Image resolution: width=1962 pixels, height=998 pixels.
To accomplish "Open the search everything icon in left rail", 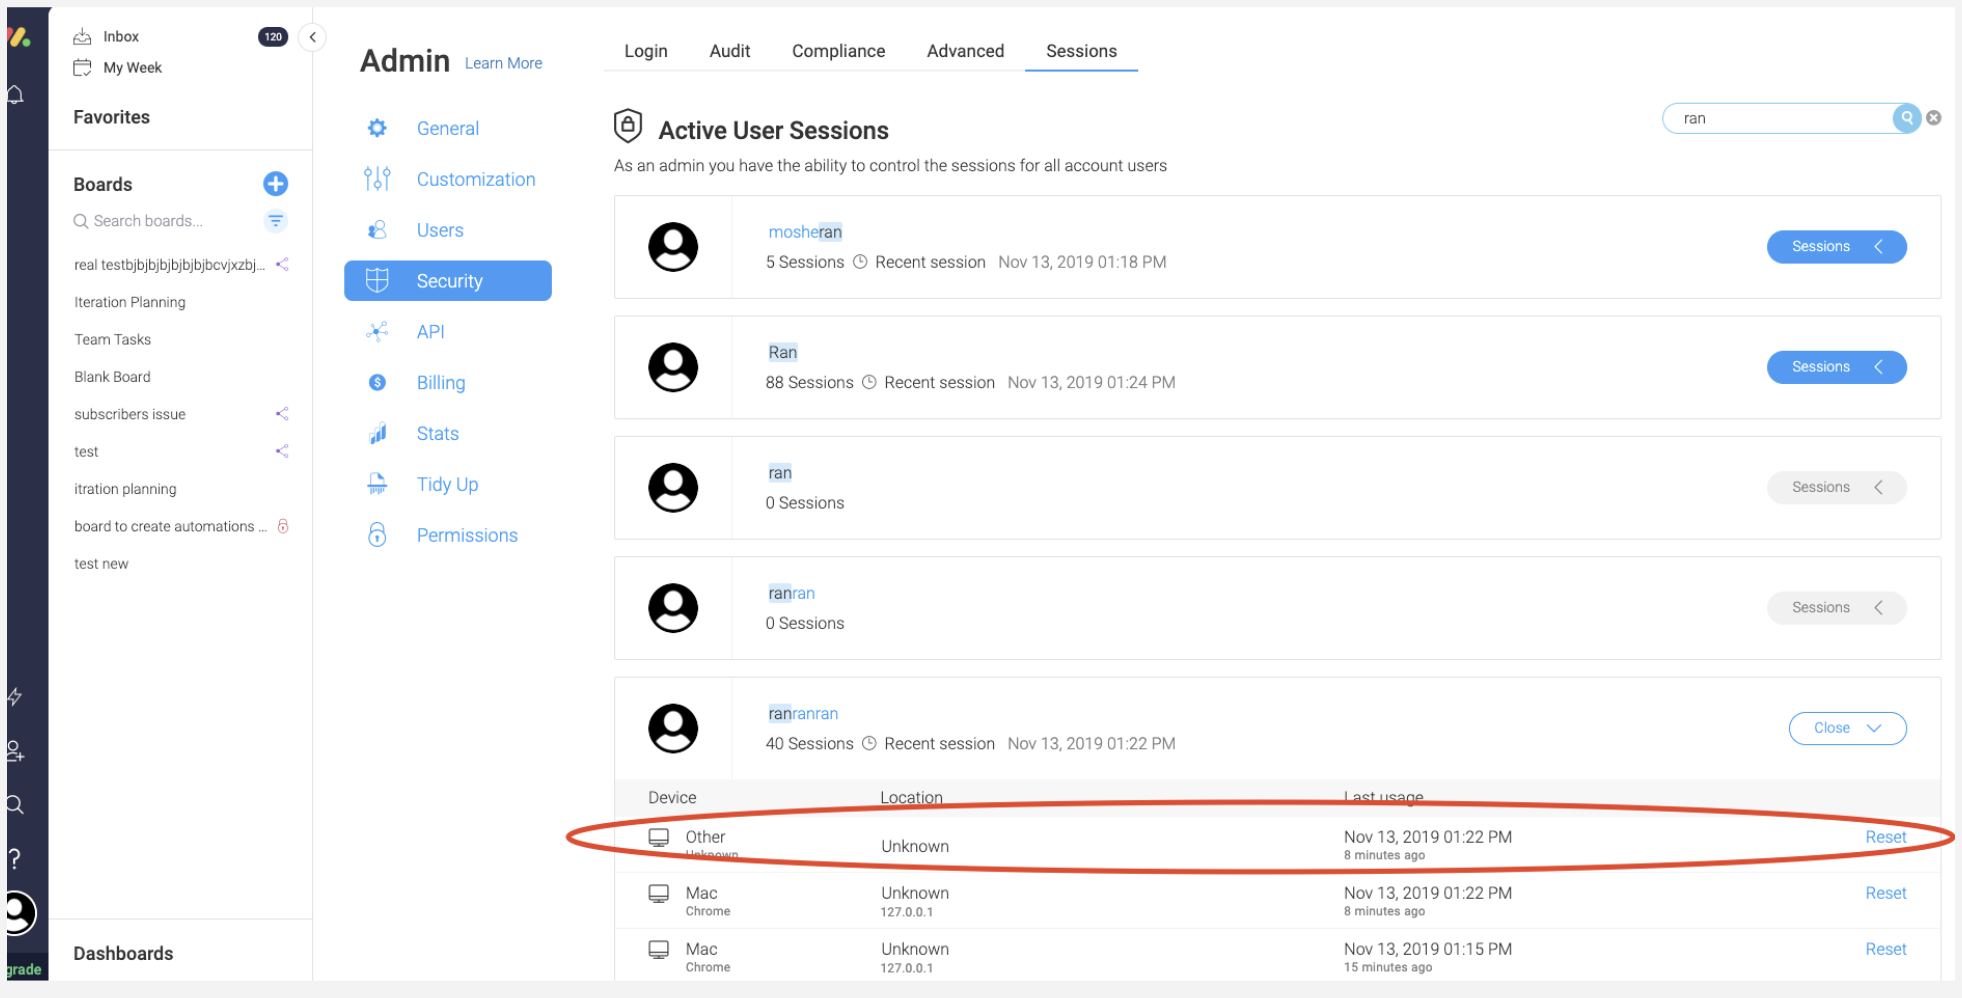I will [x=16, y=805].
